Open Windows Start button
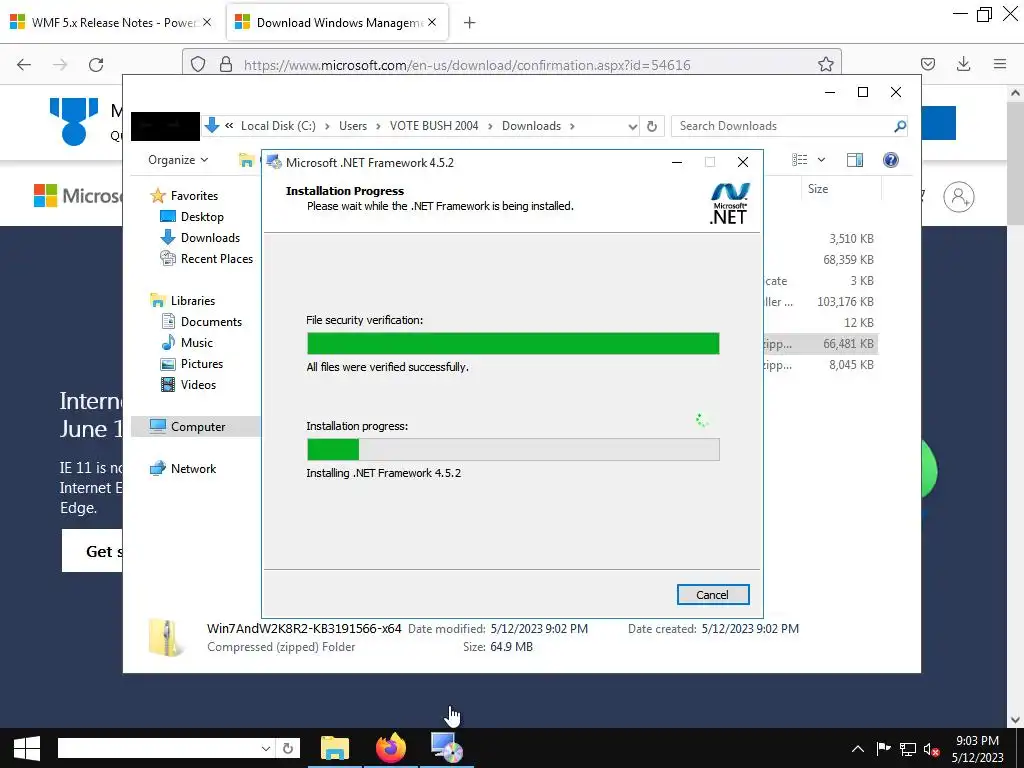 tap(27, 748)
